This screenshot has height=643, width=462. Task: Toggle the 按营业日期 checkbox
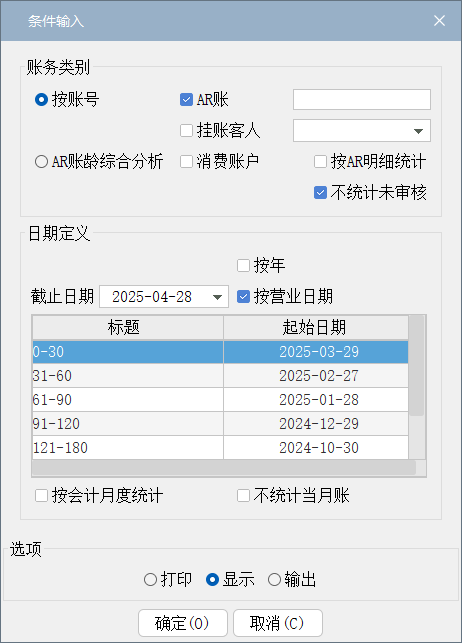(244, 296)
